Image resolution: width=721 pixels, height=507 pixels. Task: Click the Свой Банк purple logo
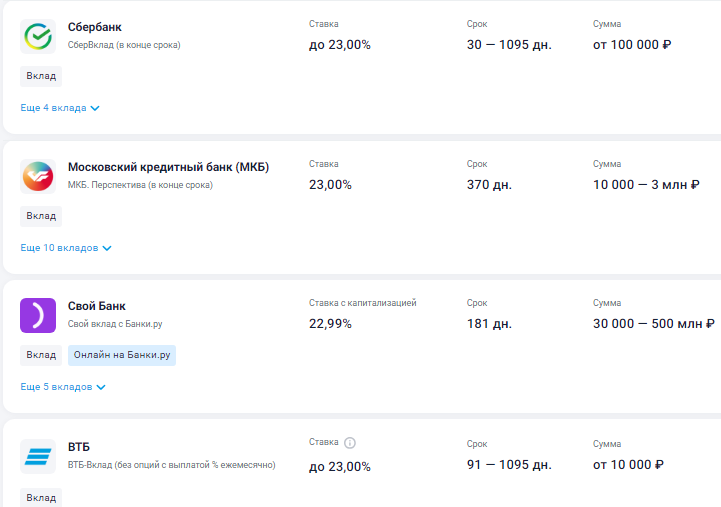click(37, 315)
